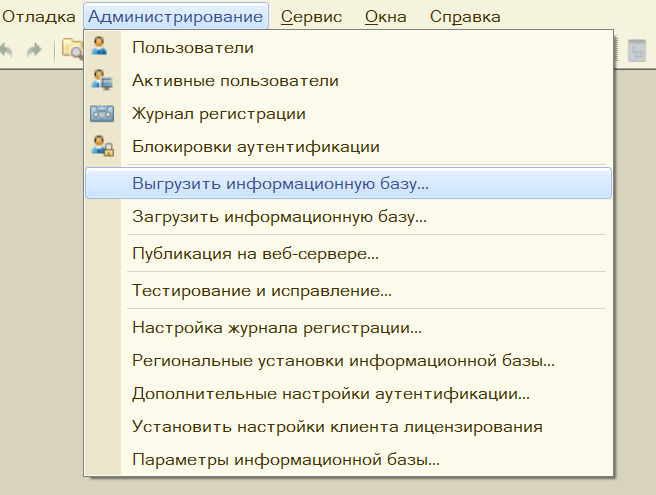The image size is (656, 495).
Task: Open Настройка журнала регистрации
Action: coord(348,327)
